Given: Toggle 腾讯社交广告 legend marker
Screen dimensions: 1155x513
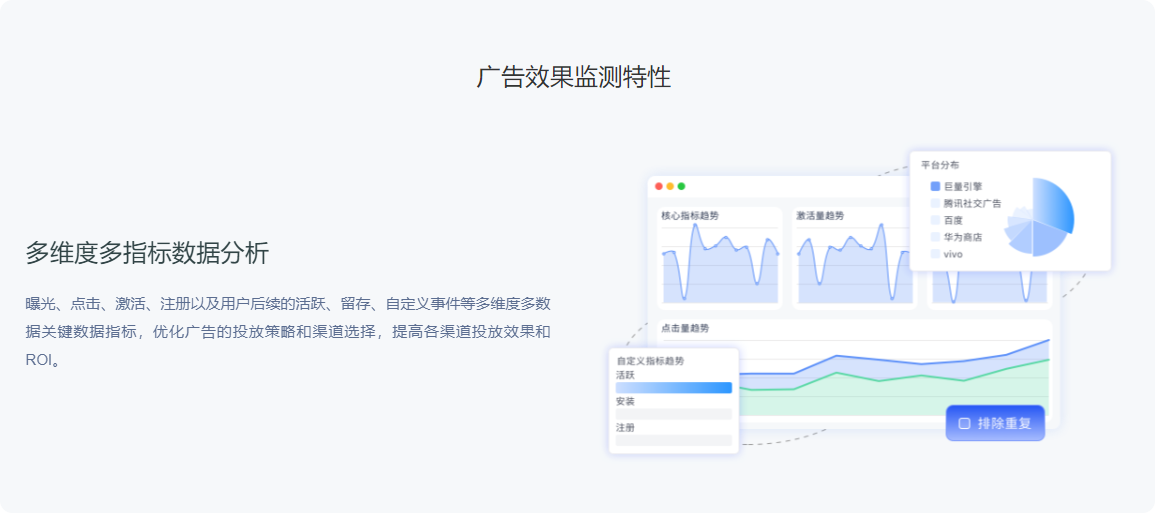Looking at the screenshot, I should (x=935, y=203).
